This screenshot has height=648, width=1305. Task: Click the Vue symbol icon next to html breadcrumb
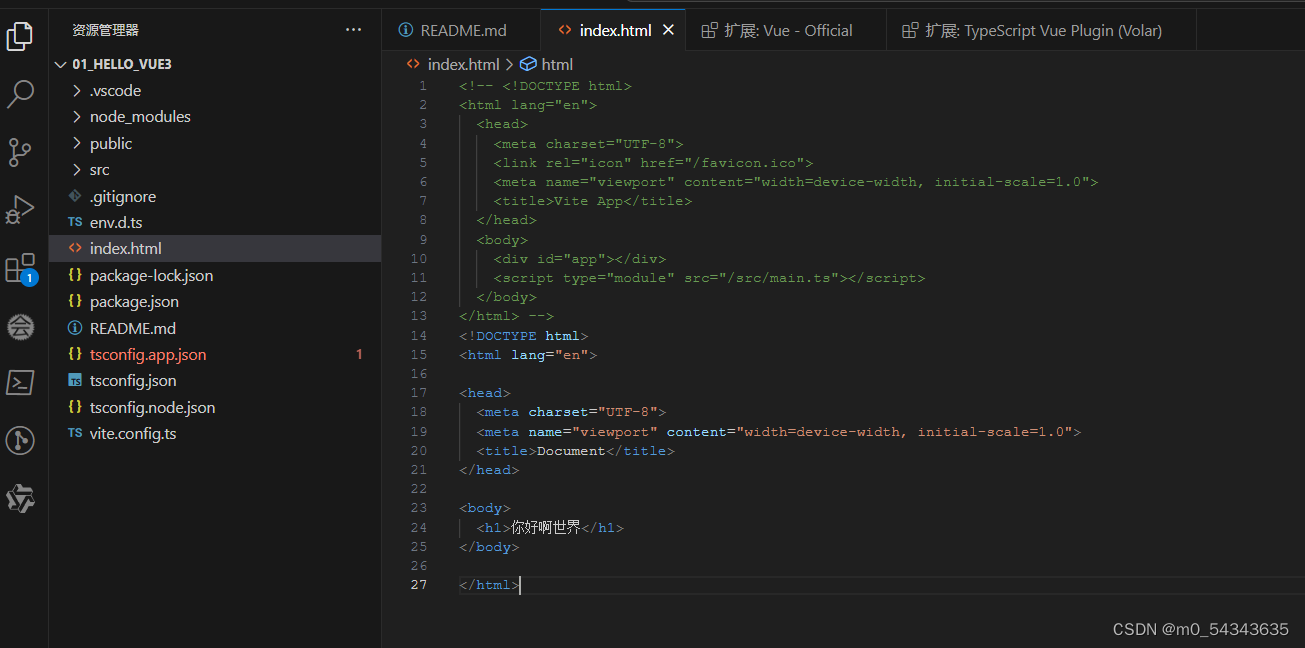(x=528, y=63)
